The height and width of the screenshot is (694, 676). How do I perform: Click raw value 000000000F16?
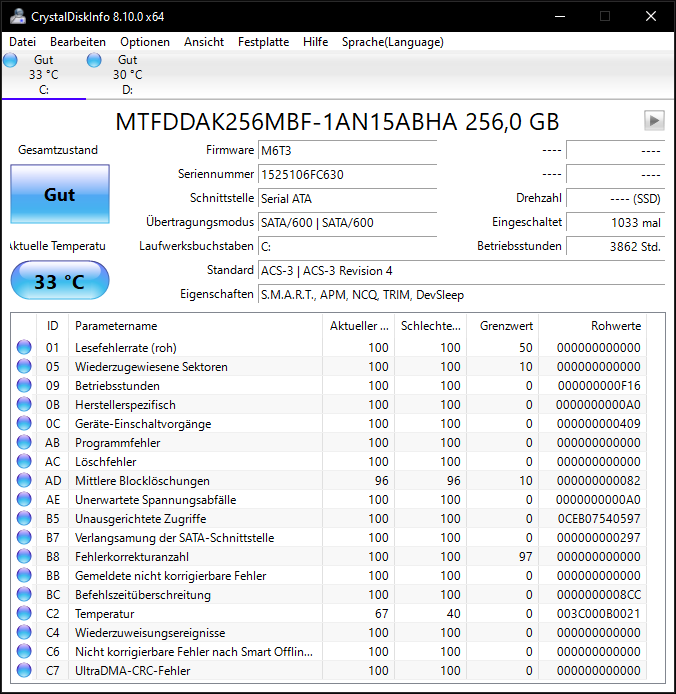[x=599, y=386]
